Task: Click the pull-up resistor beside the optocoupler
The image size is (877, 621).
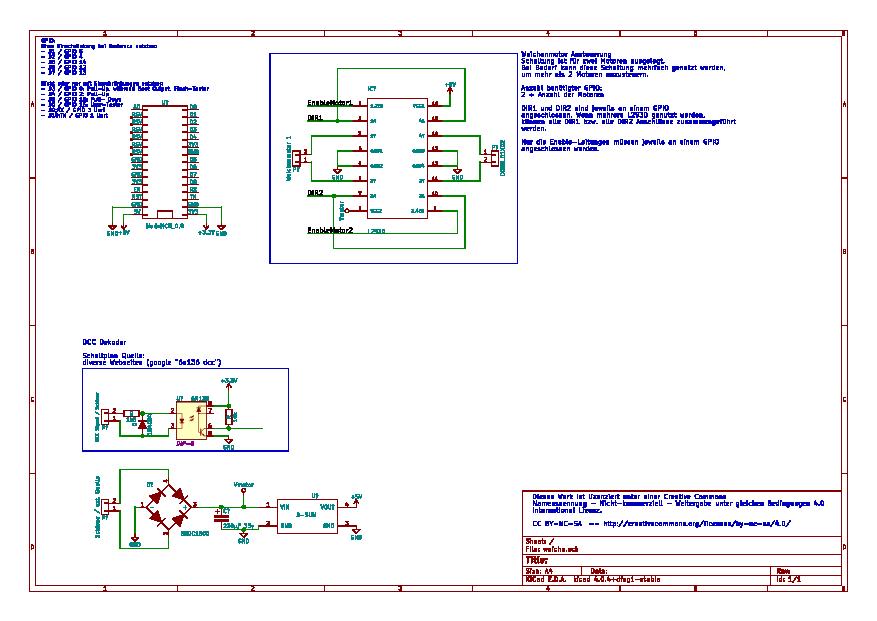Action: click(x=229, y=417)
